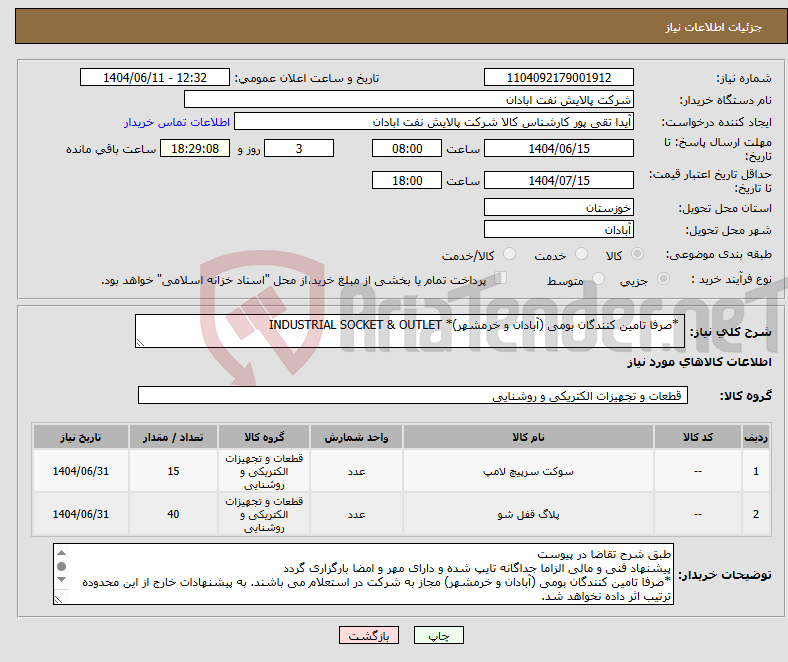Viewport: 788px width, 662px height.
Task: Click unit عدد in سوکت سرپیچ row
Action: click(356, 471)
